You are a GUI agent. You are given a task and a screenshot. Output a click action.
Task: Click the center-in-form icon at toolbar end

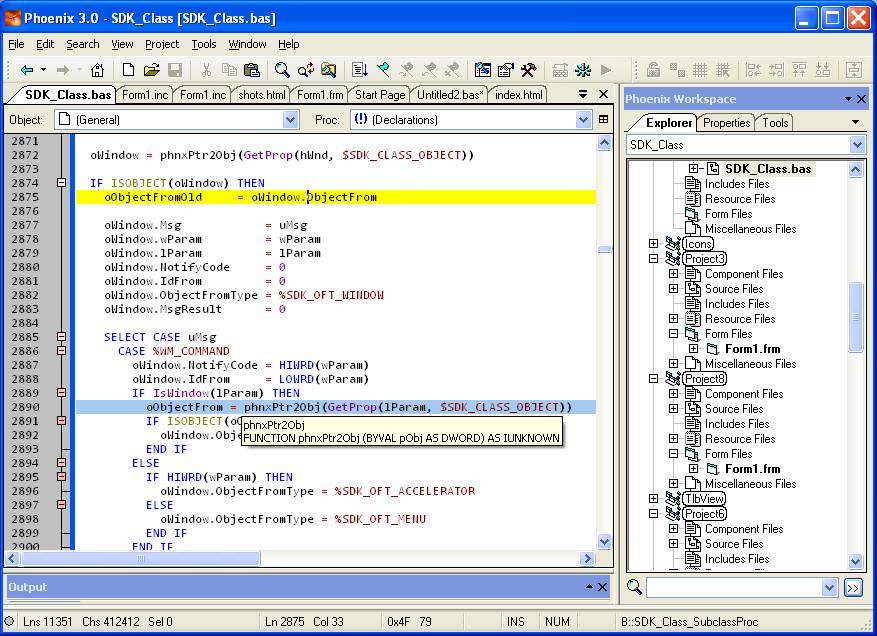click(854, 70)
